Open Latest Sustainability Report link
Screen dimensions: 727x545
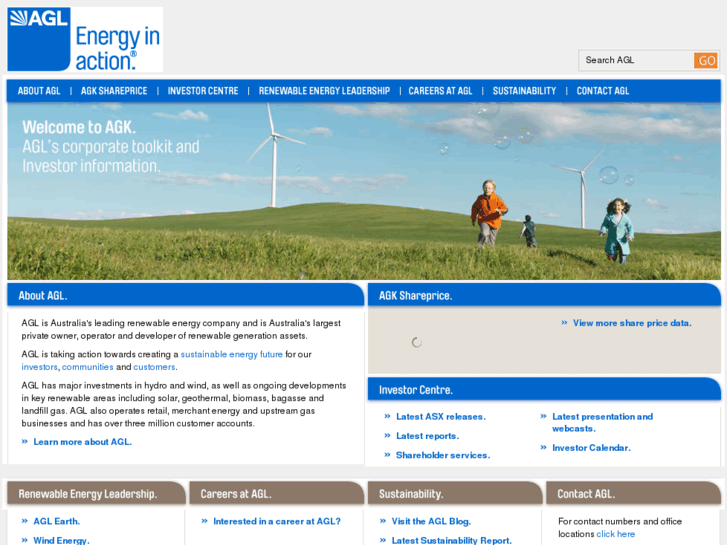click(x=452, y=540)
